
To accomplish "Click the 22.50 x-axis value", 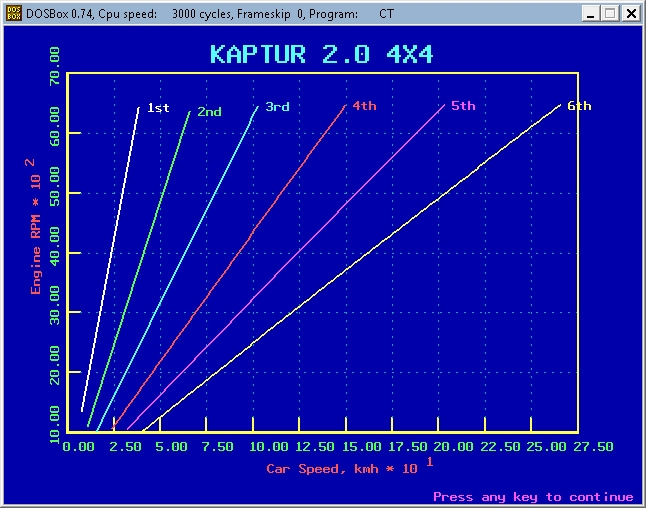I will click(x=500, y=447).
